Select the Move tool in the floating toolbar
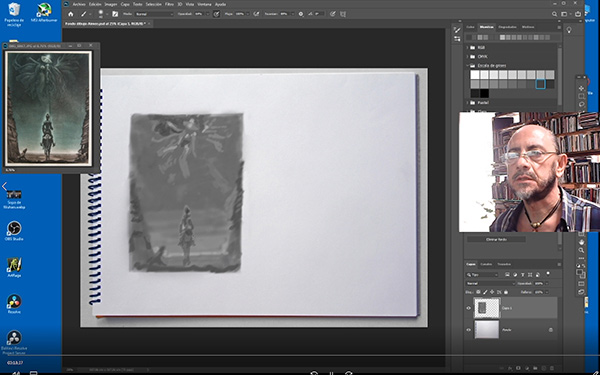This screenshot has height=375, width=600. pyautogui.click(x=581, y=88)
